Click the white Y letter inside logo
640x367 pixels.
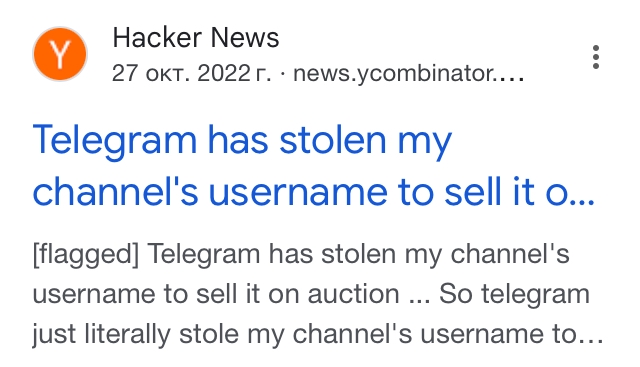pos(60,55)
